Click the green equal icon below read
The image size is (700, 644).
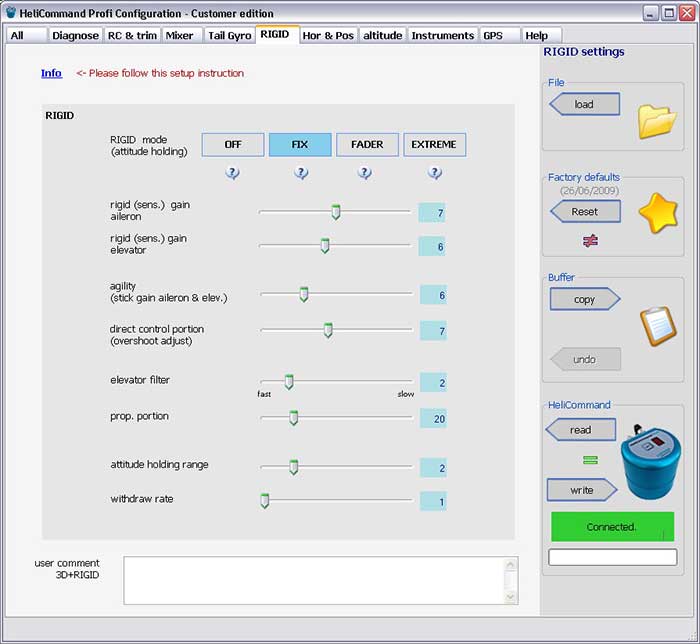pyautogui.click(x=590, y=460)
